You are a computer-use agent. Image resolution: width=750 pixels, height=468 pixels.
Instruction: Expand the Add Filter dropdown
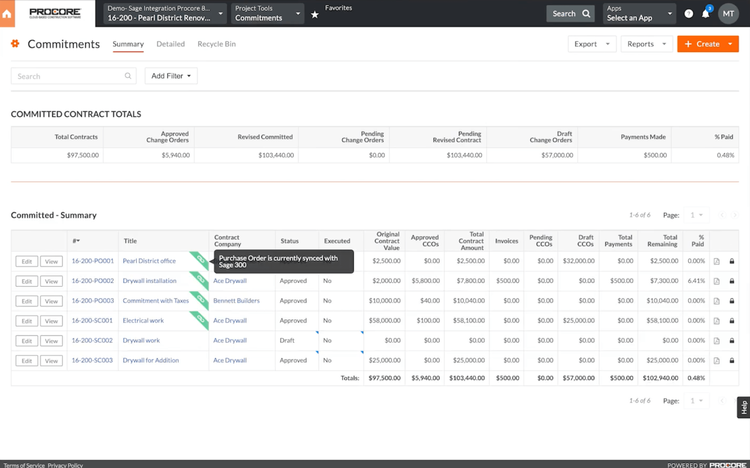(171, 76)
